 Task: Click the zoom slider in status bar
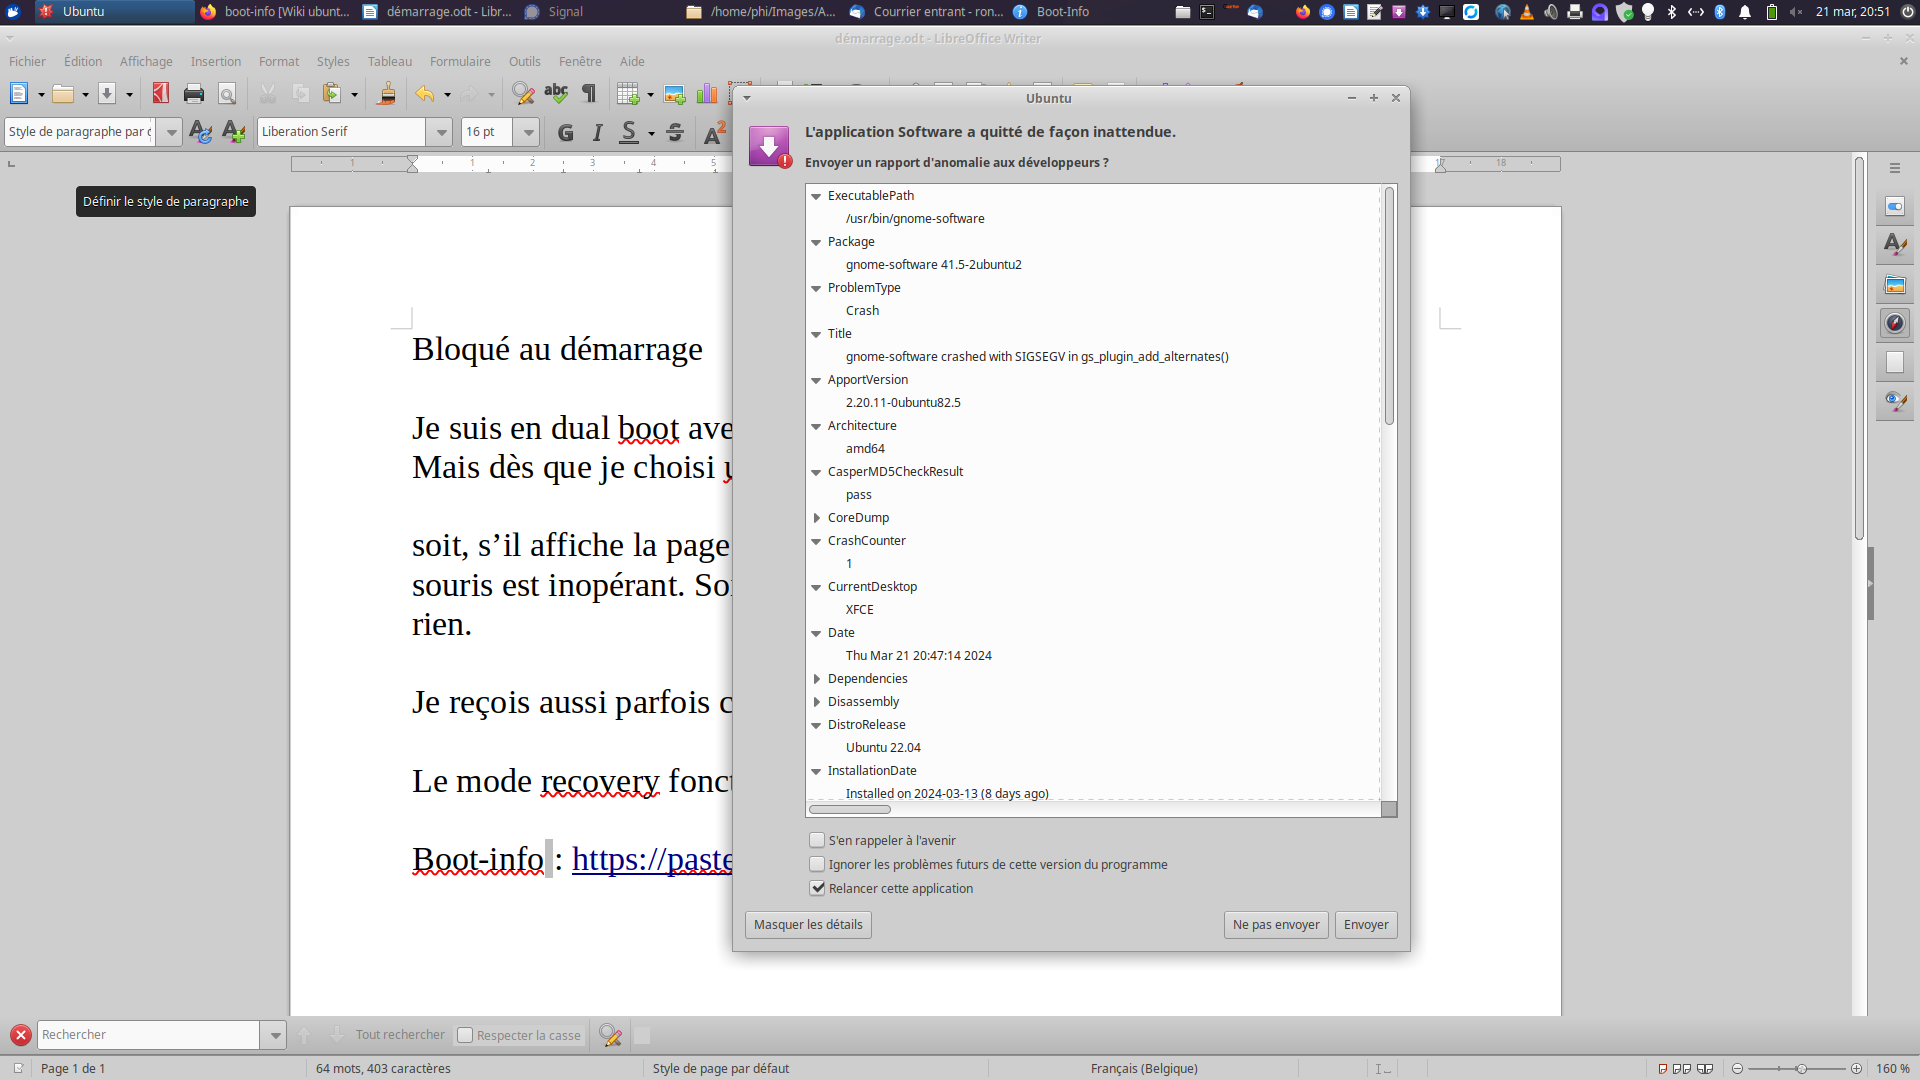pos(1800,1069)
